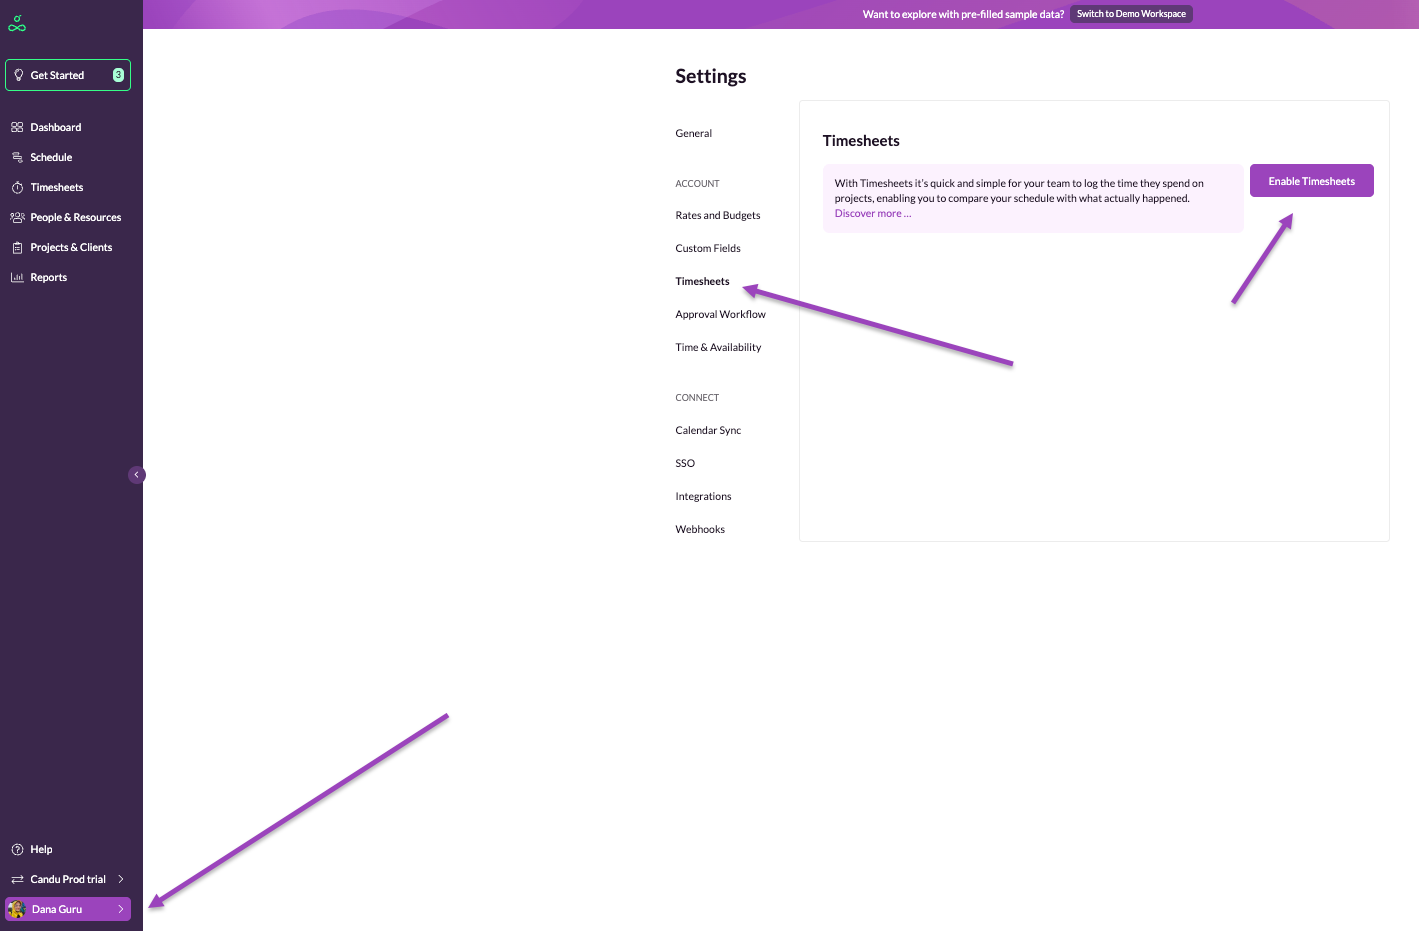Viewport: 1419px width, 931px height.
Task: Open the Reports chart icon
Action: click(x=17, y=278)
